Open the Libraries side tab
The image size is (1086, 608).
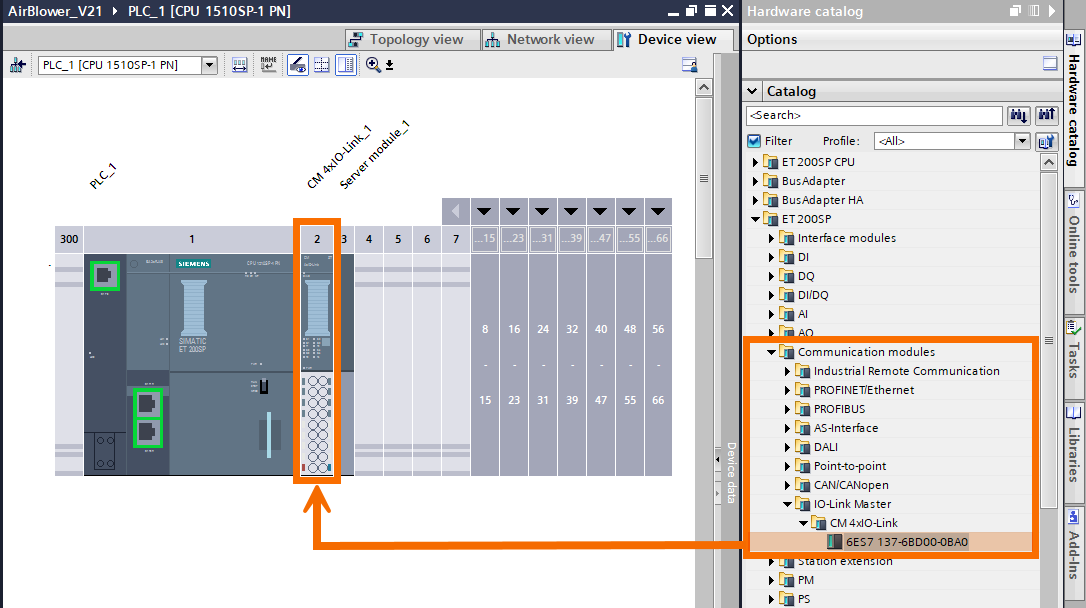[1075, 452]
